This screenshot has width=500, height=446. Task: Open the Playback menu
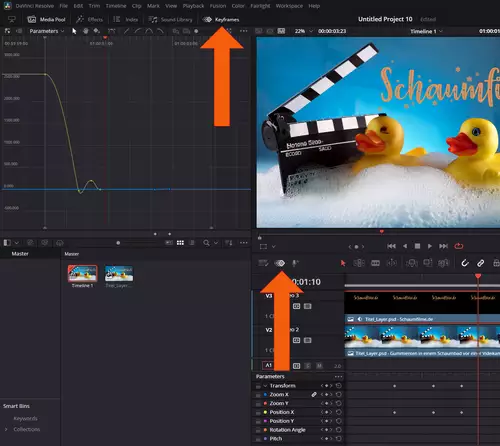[x=193, y=6]
